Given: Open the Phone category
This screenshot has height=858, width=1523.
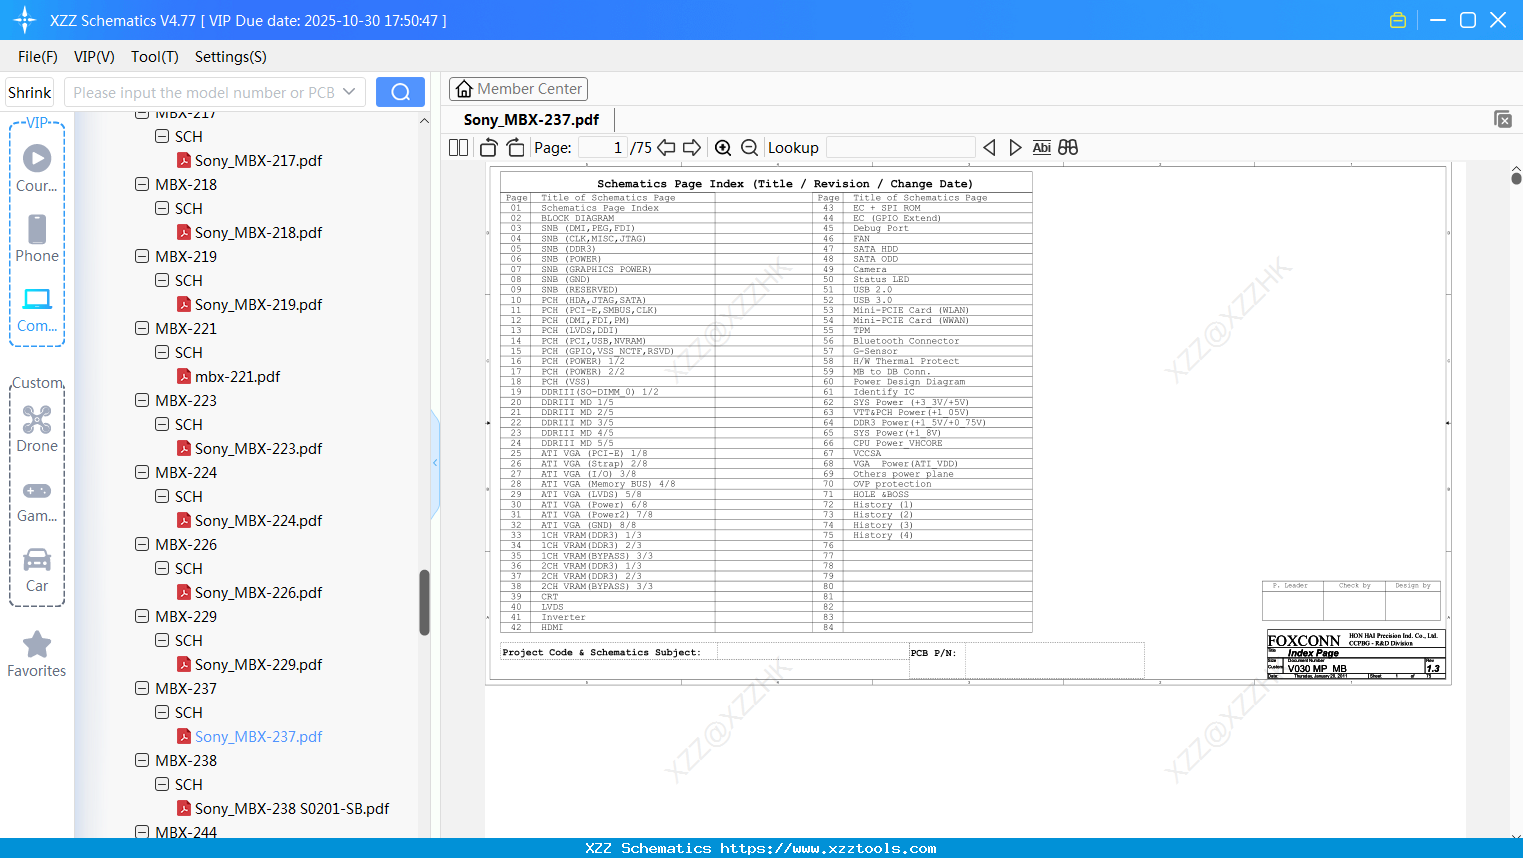Looking at the screenshot, I should coord(37,238).
